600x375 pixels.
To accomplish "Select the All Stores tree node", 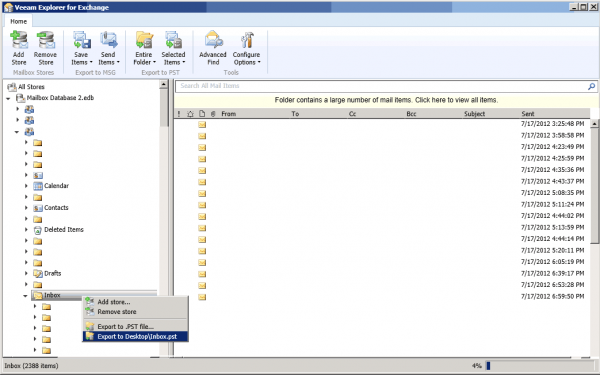I will [x=31, y=87].
